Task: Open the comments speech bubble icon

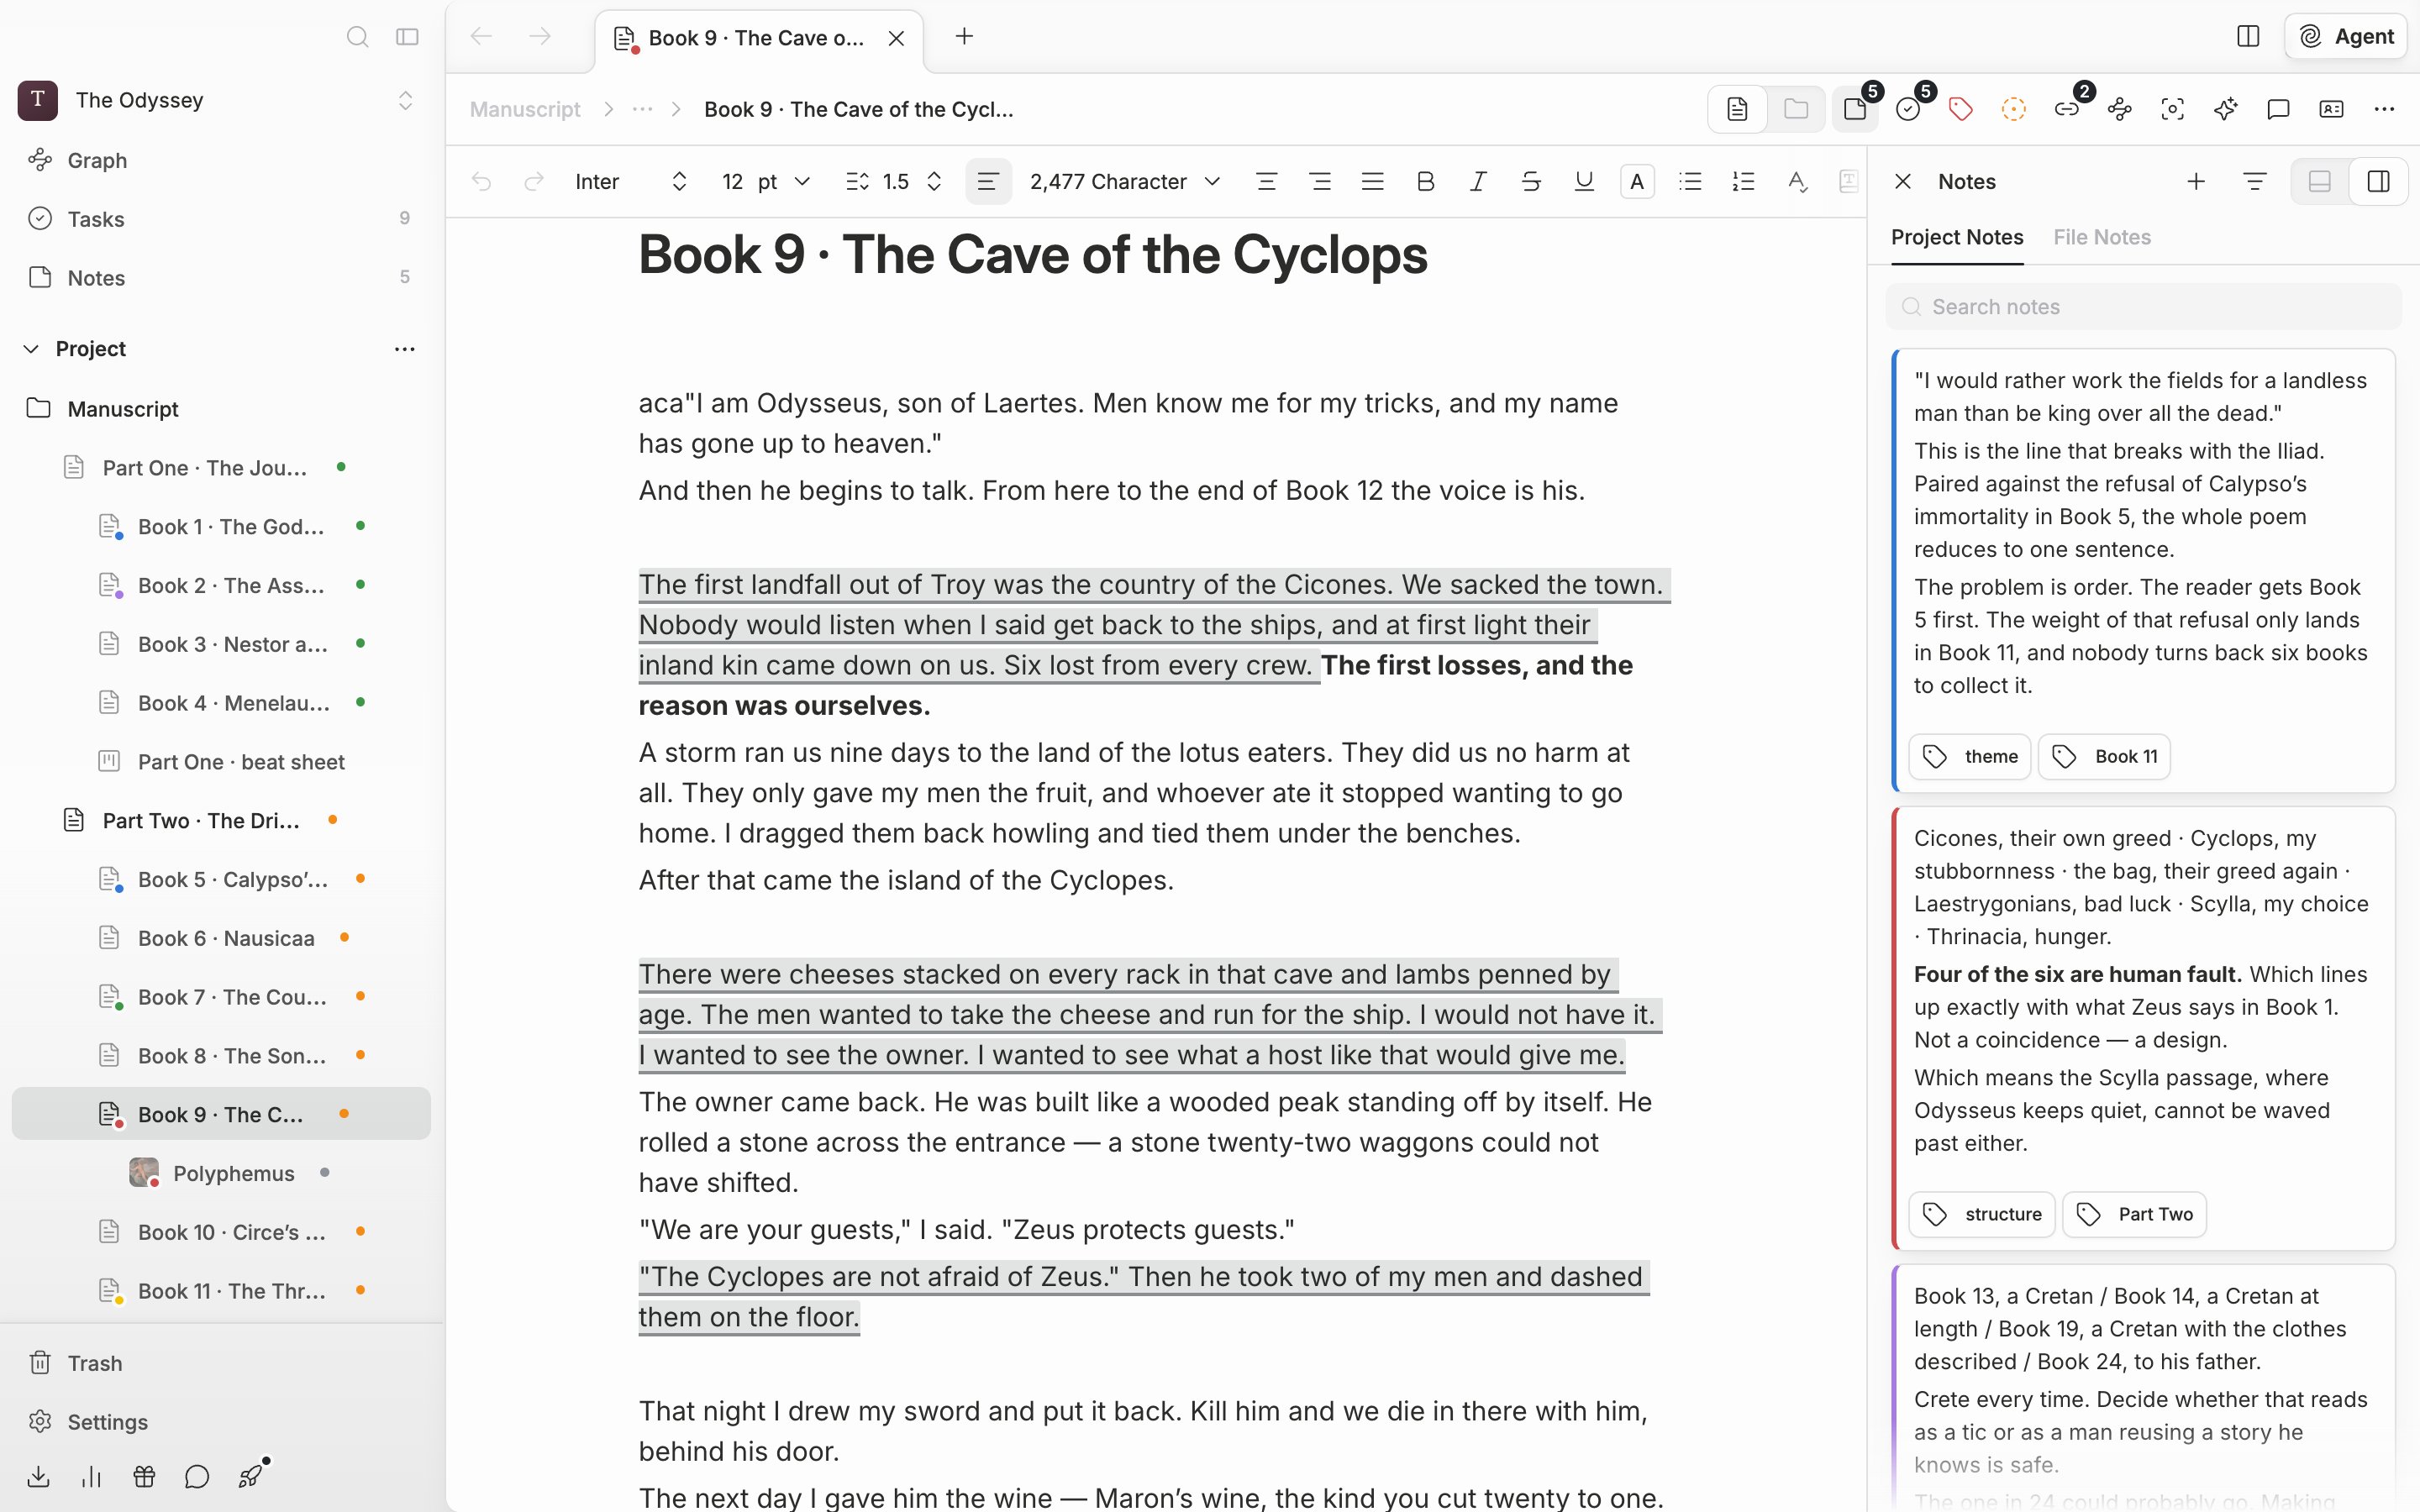Action: click(2279, 109)
